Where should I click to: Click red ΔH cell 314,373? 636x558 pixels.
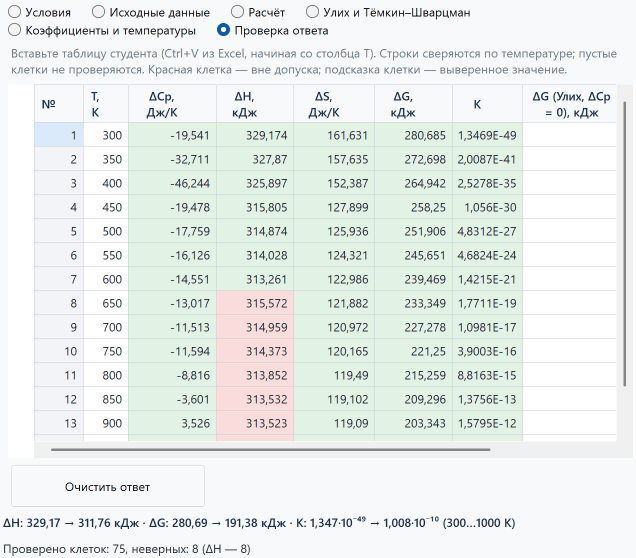[x=255, y=350]
